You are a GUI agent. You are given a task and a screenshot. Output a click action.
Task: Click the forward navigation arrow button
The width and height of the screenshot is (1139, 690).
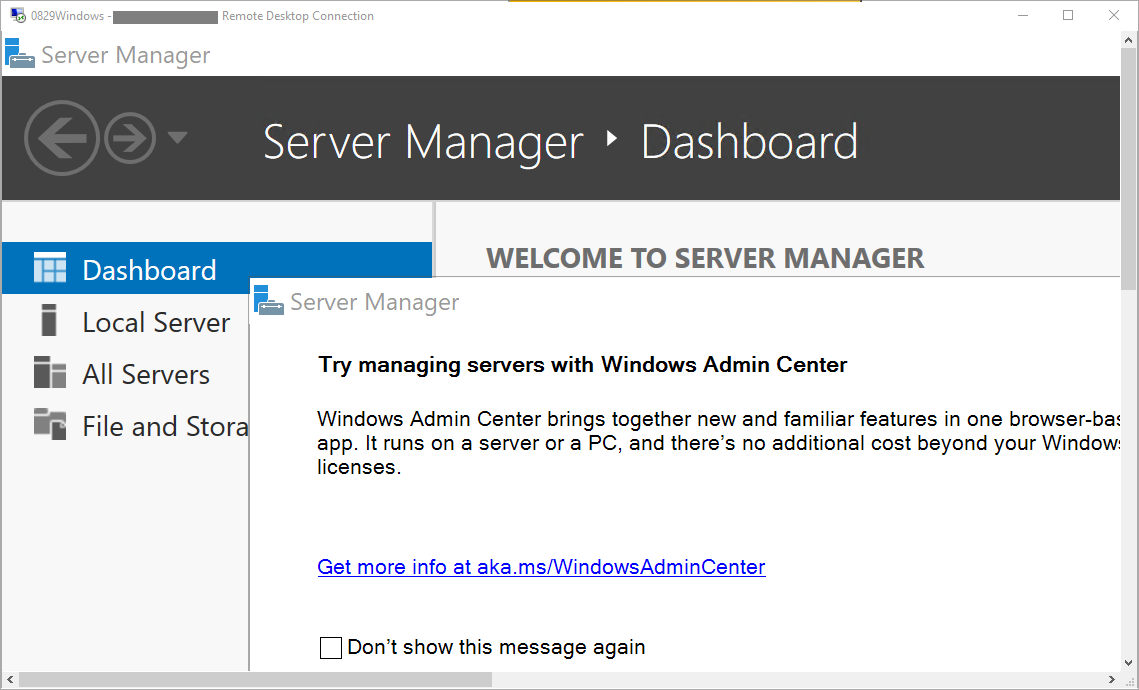(130, 138)
